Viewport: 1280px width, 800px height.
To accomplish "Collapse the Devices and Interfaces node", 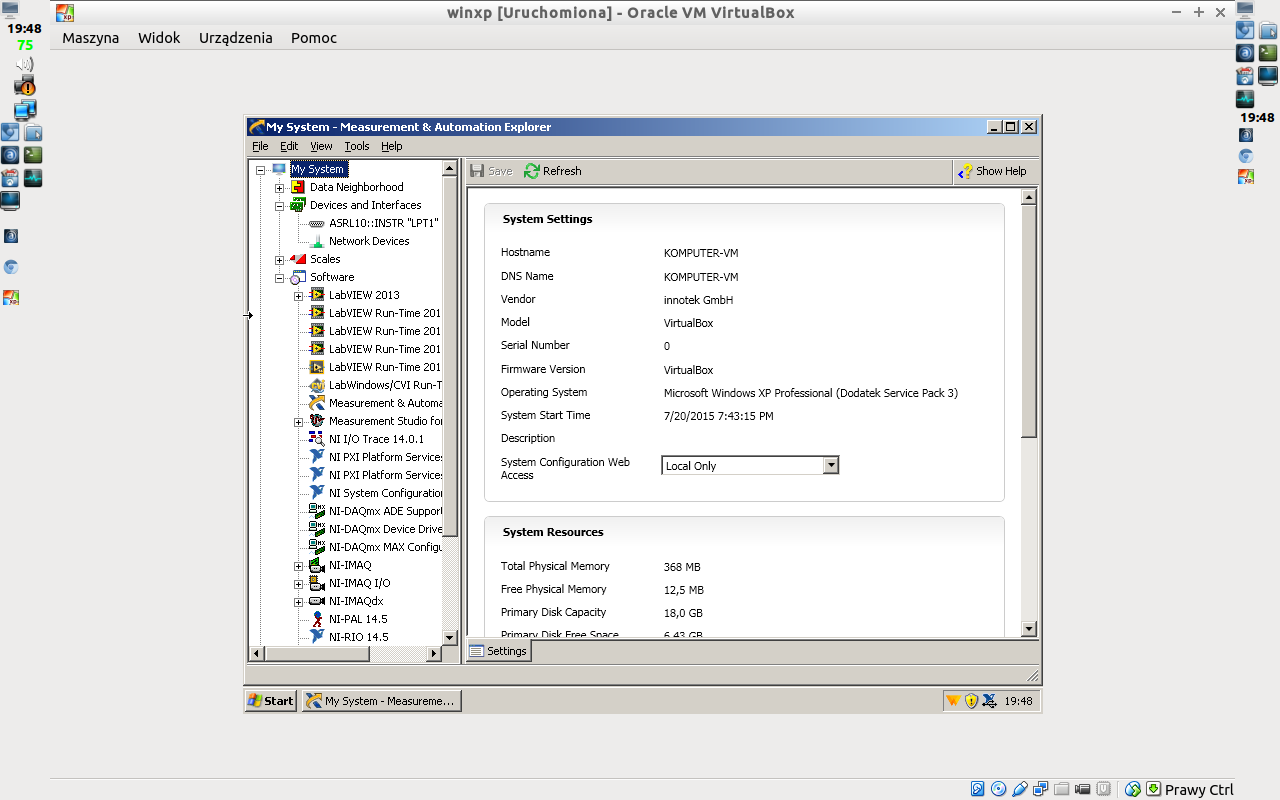I will pos(280,205).
